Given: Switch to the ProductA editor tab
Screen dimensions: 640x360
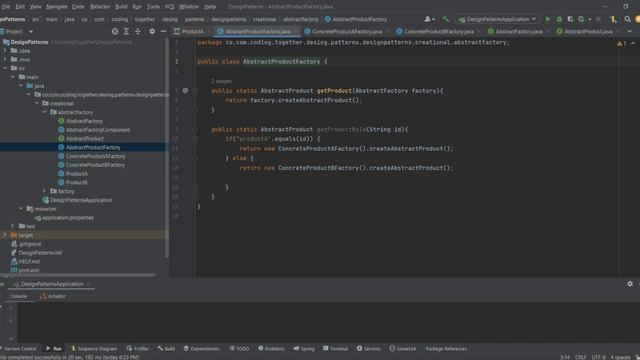Looking at the screenshot, I should pyautogui.click(x=192, y=31).
